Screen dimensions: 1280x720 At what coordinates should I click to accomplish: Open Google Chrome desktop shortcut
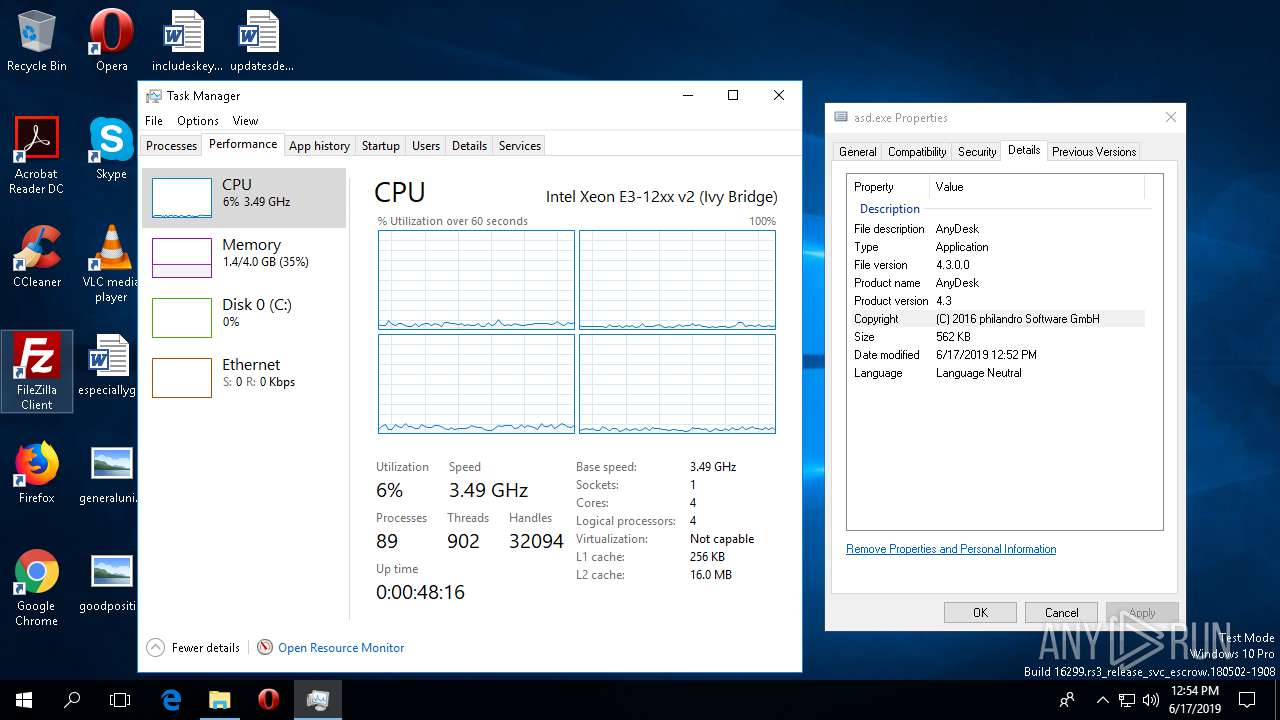click(x=37, y=588)
